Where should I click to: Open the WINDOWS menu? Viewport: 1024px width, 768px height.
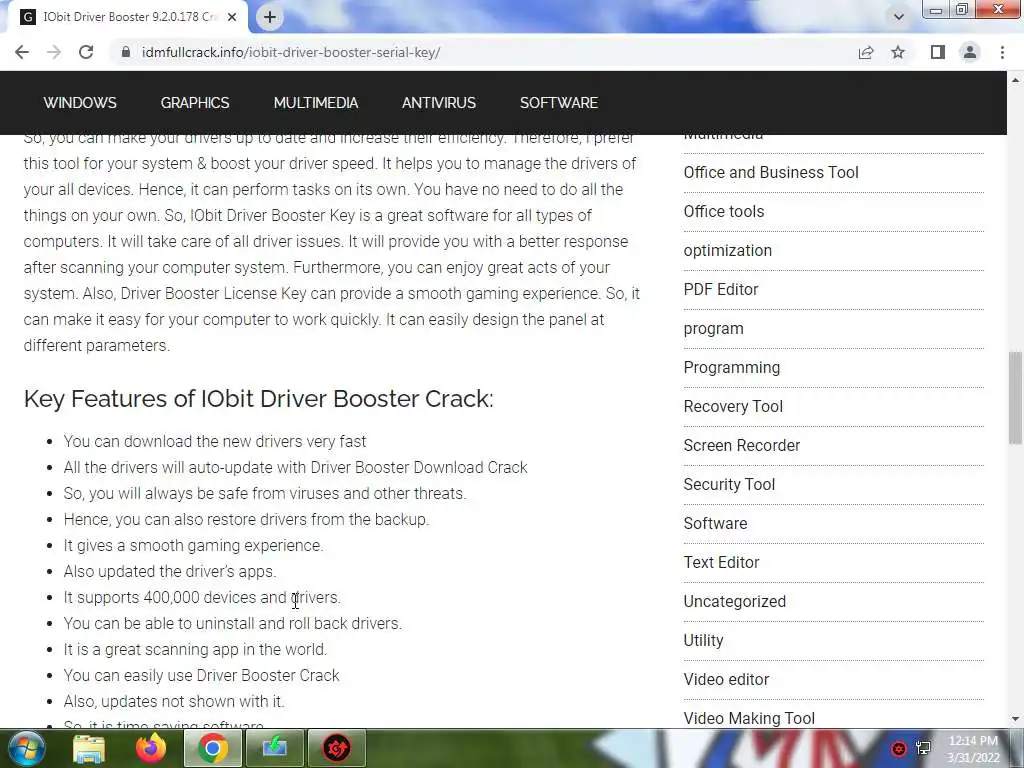(x=80, y=103)
